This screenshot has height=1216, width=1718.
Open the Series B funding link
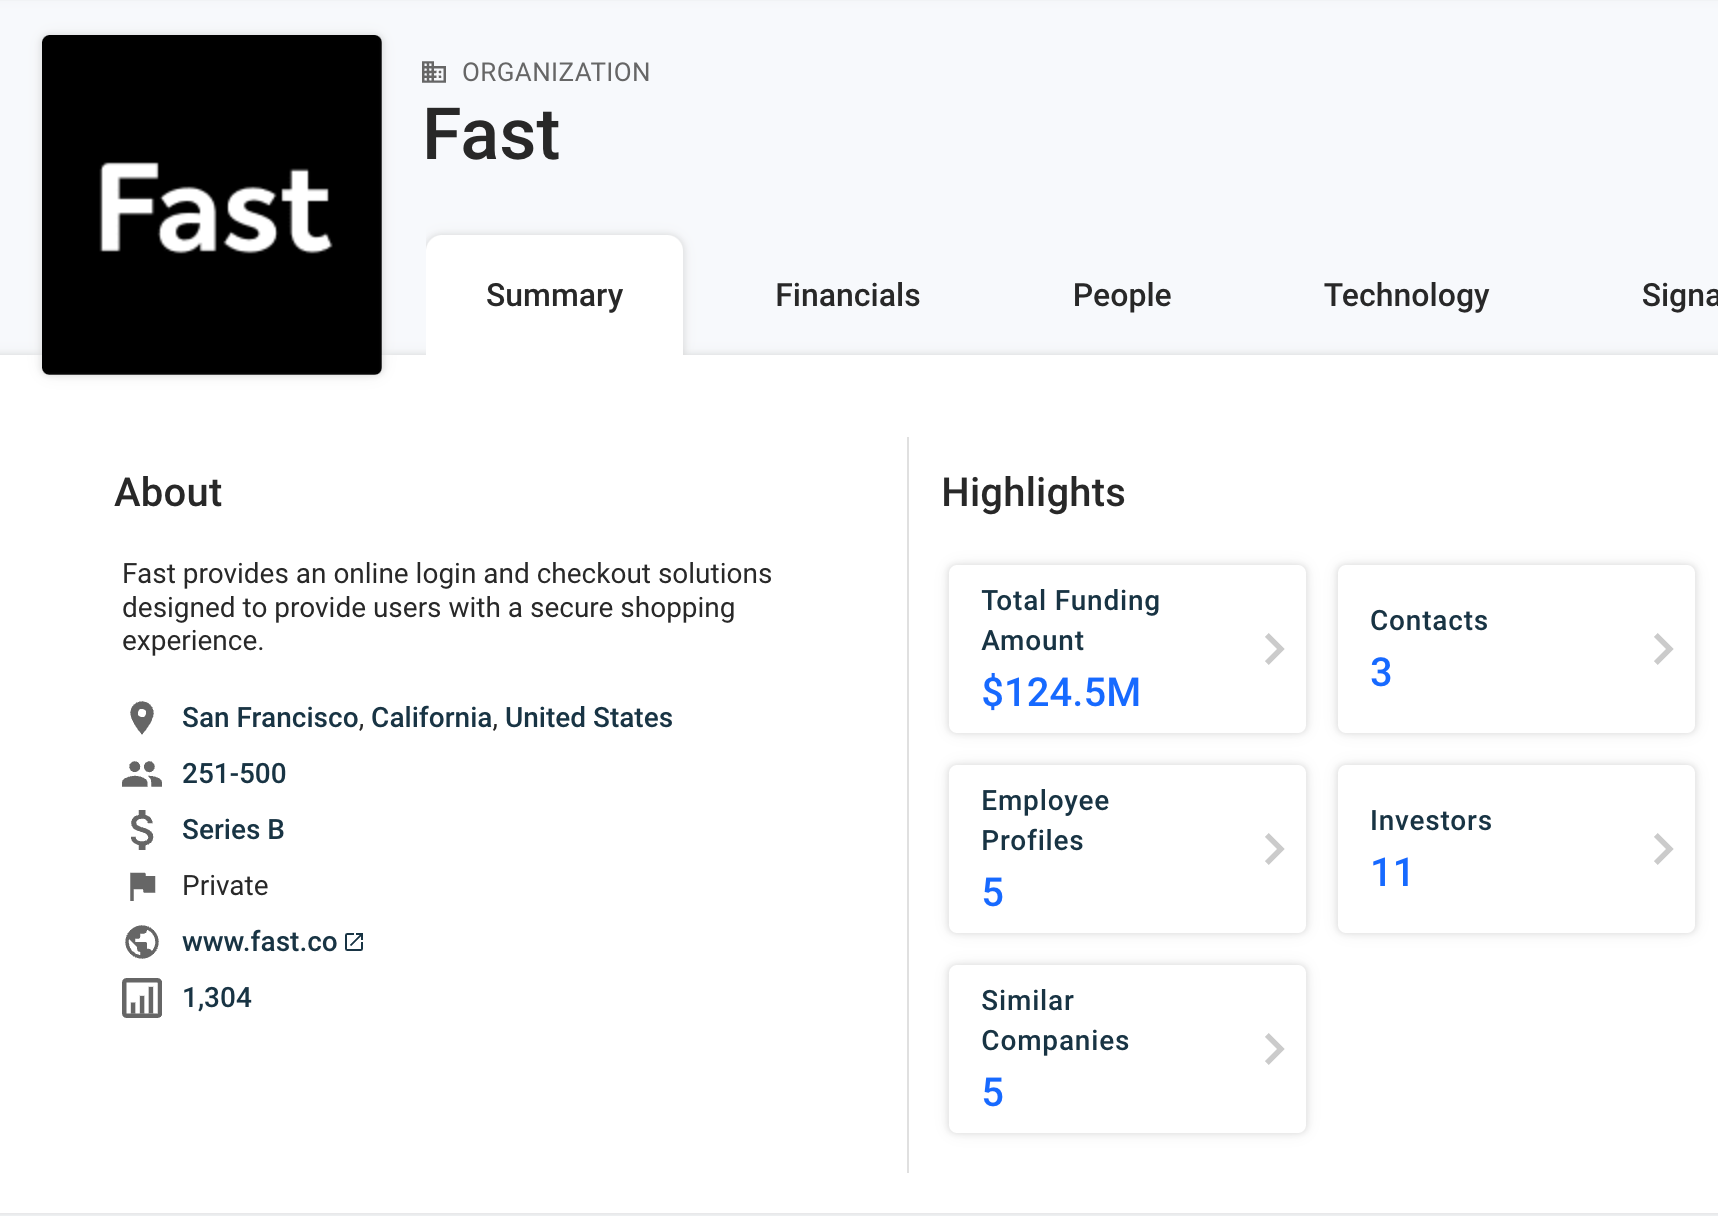[x=233, y=830]
